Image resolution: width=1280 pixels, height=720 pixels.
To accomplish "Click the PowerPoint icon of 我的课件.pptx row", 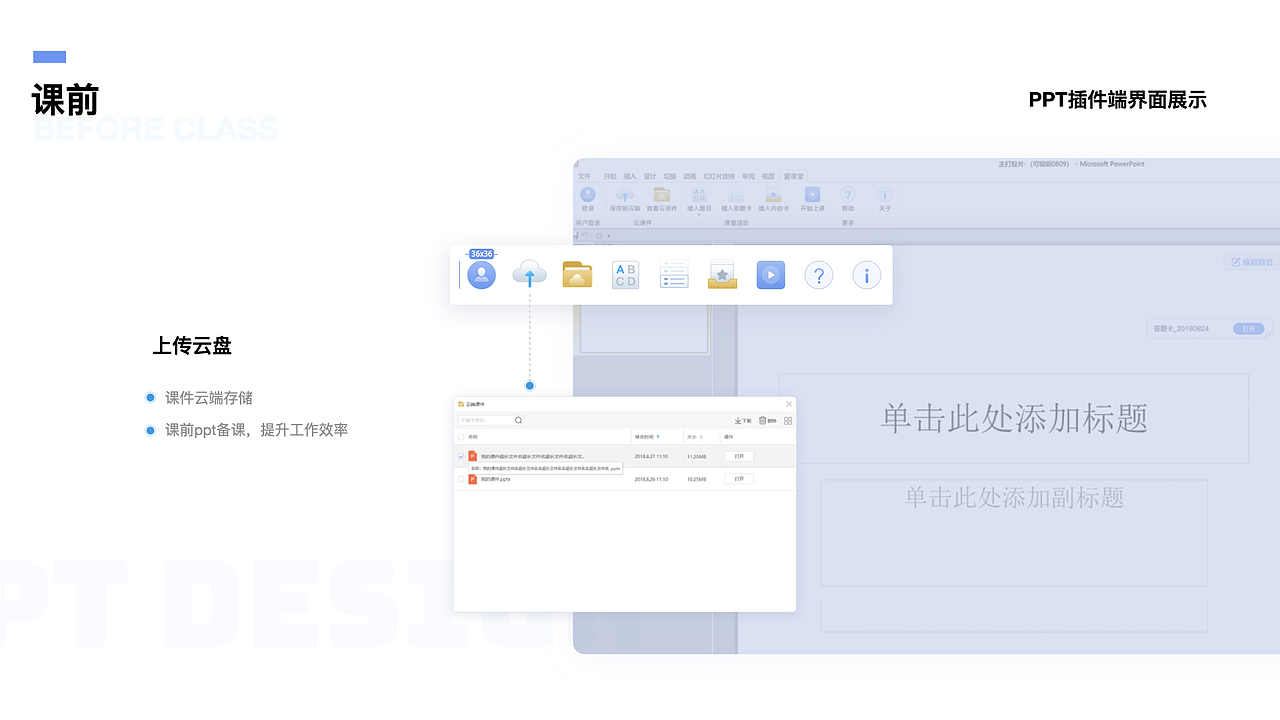I will [x=472, y=479].
